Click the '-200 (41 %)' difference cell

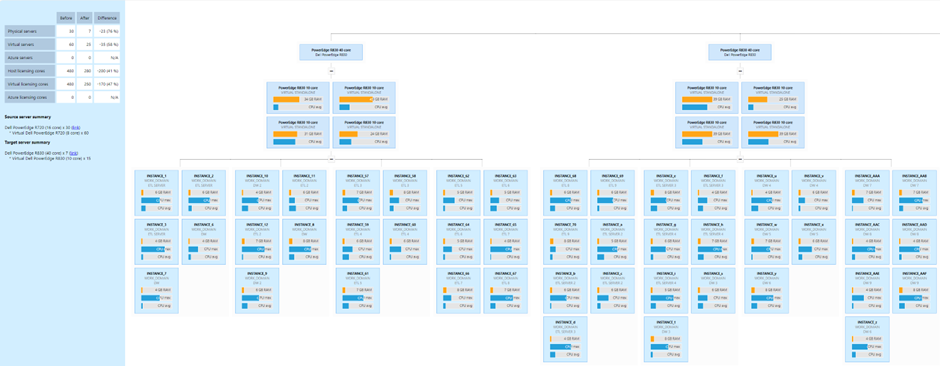[x=107, y=71]
